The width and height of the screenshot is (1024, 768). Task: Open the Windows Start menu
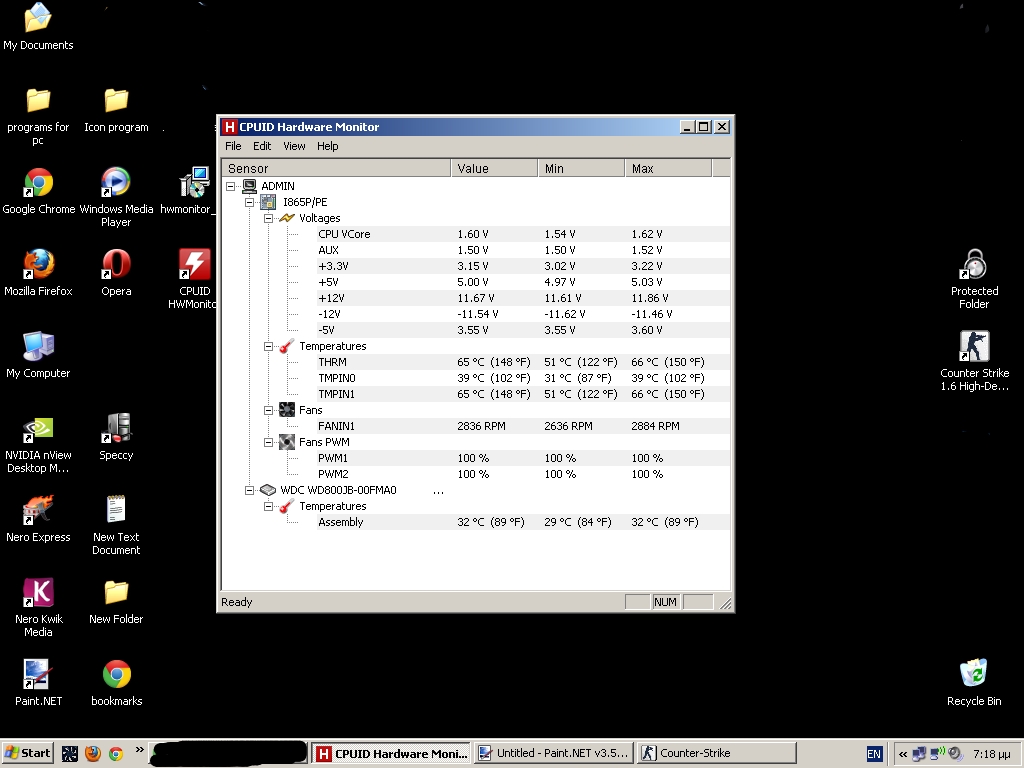[28, 753]
